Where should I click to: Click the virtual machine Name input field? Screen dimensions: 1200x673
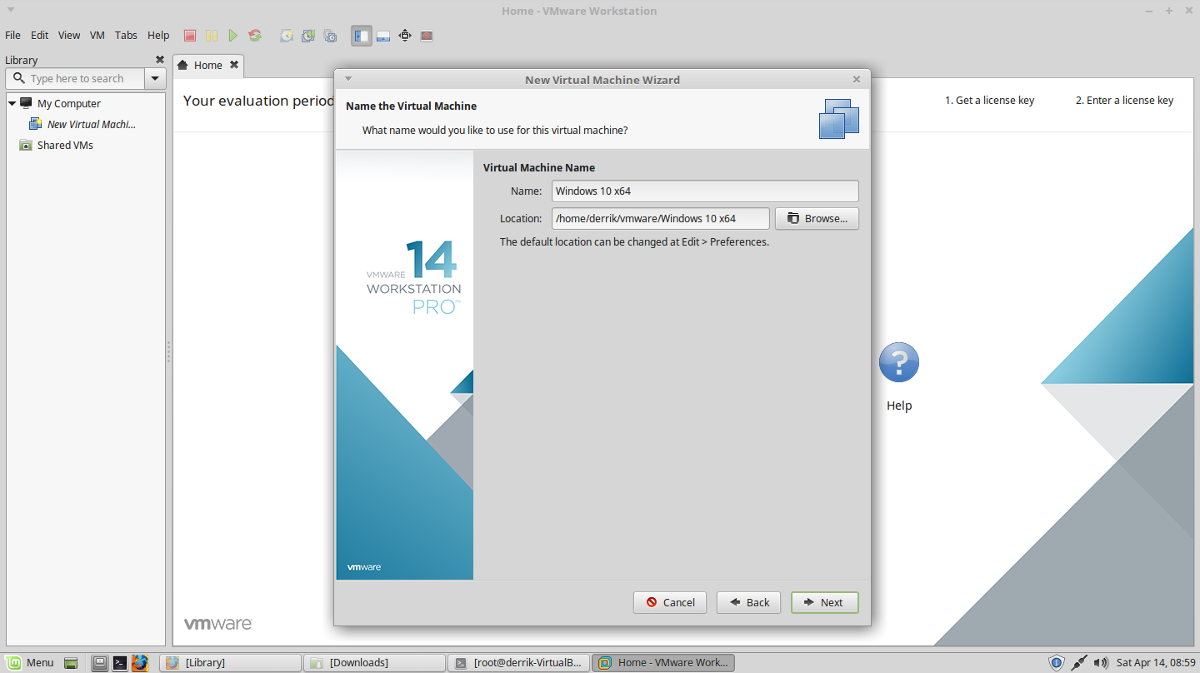click(x=704, y=191)
